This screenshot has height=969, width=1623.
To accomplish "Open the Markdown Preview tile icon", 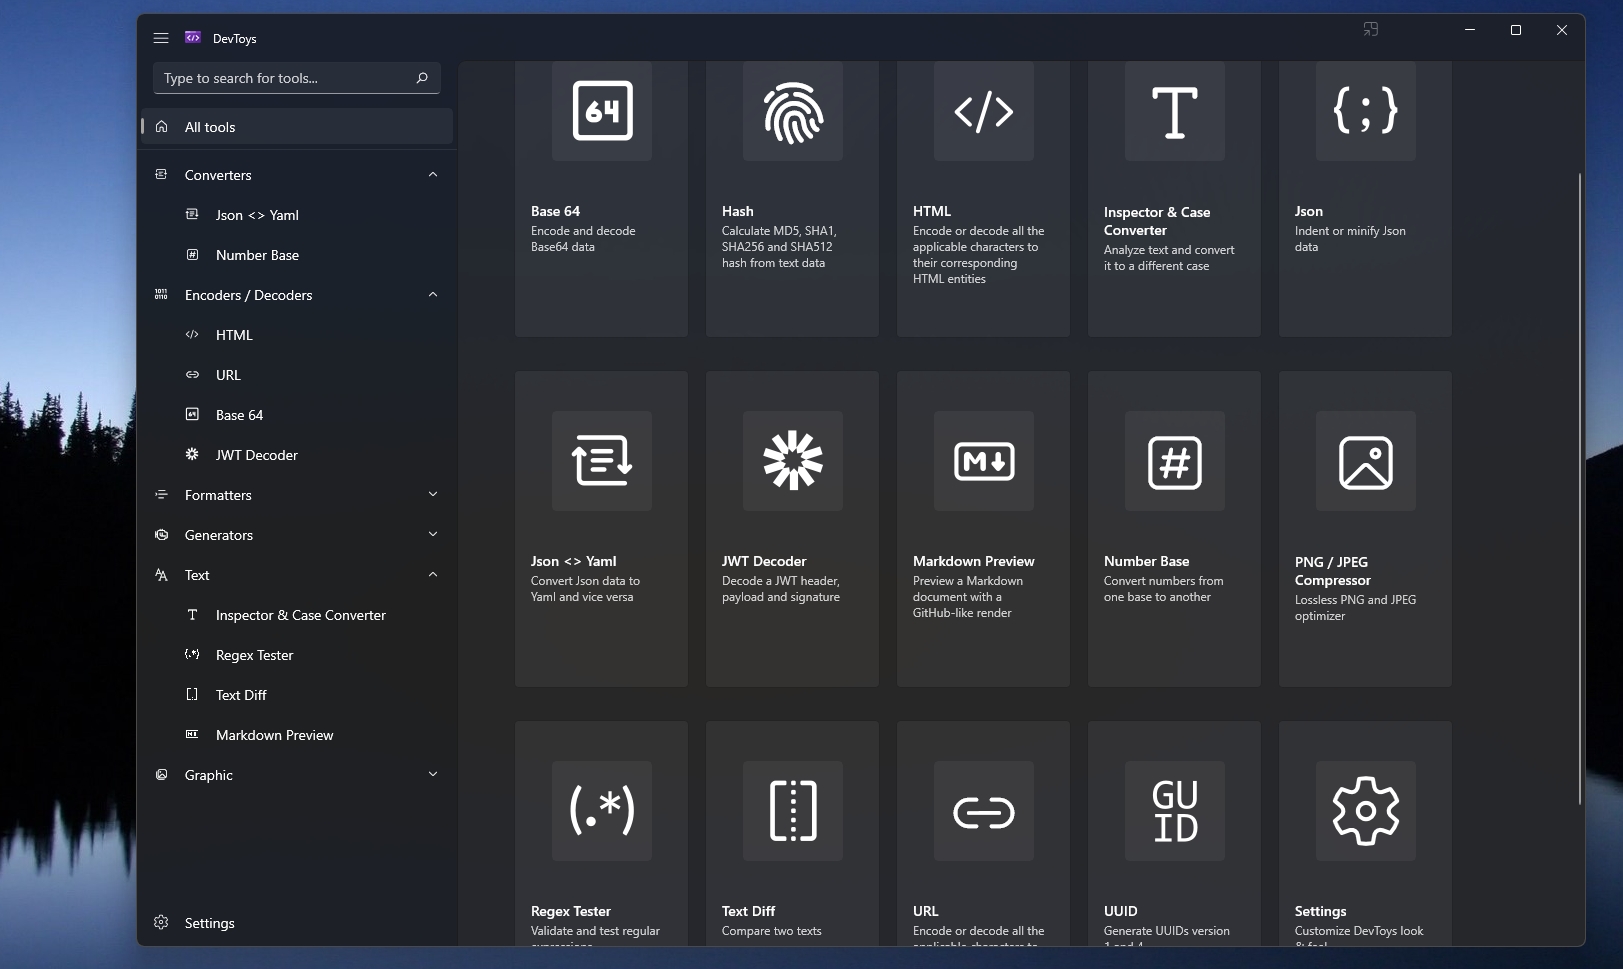I will 984,461.
